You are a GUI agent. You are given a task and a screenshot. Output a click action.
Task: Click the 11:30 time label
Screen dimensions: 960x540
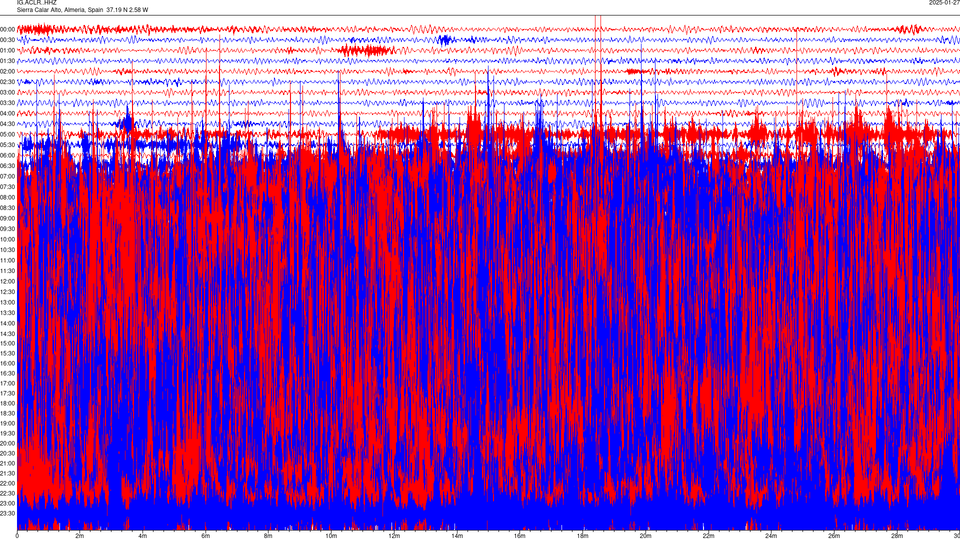(8, 271)
